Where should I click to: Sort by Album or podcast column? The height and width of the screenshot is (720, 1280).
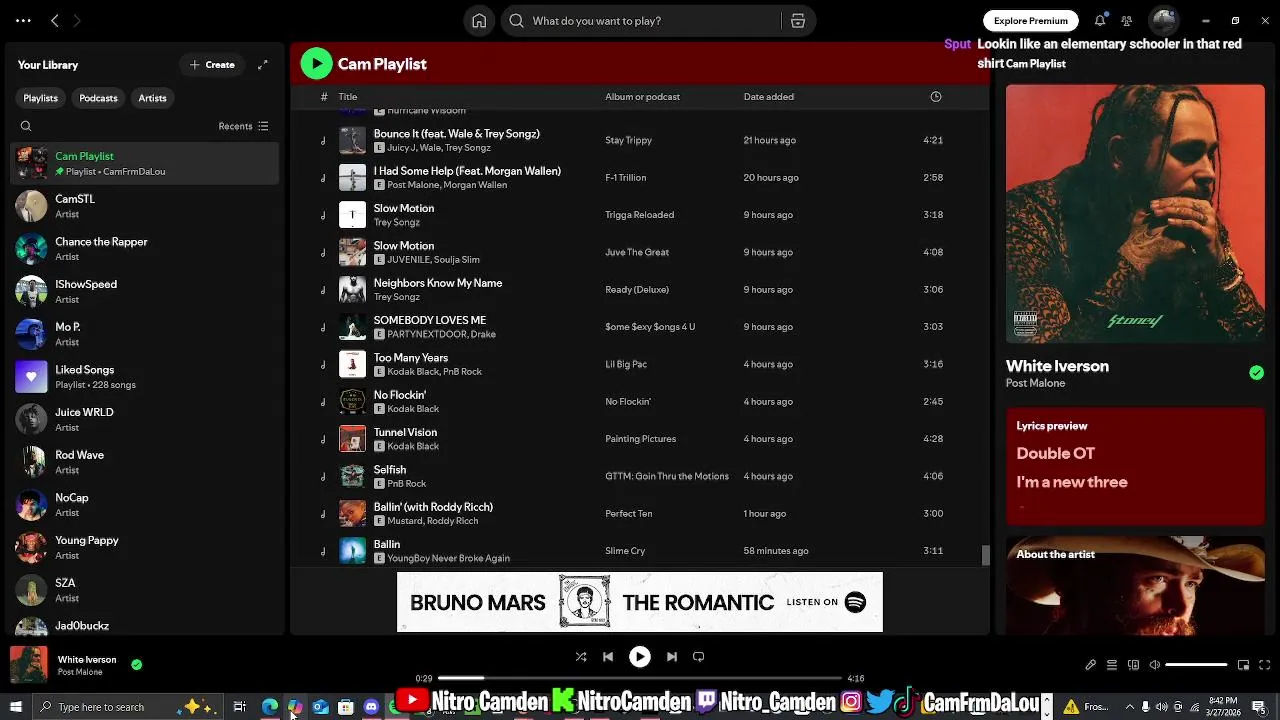point(642,97)
